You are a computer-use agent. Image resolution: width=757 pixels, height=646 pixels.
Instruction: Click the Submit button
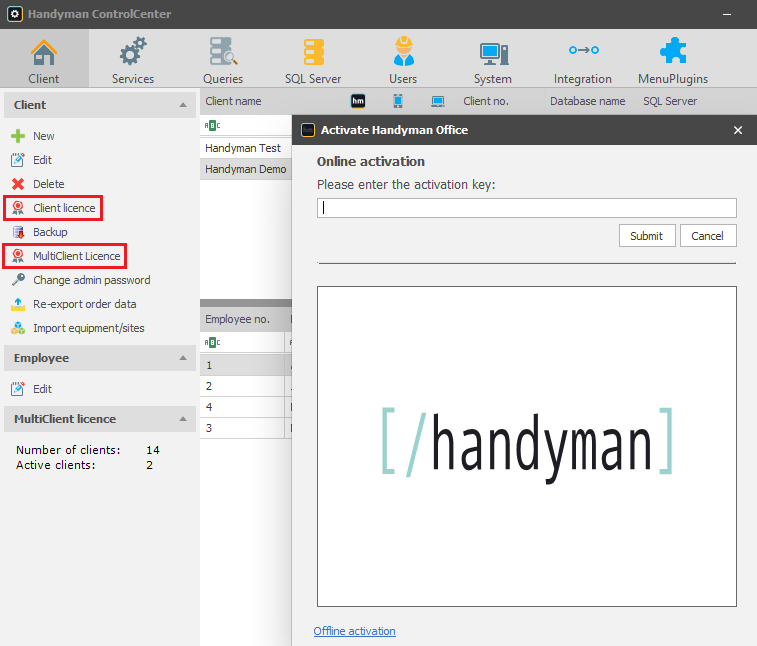647,236
